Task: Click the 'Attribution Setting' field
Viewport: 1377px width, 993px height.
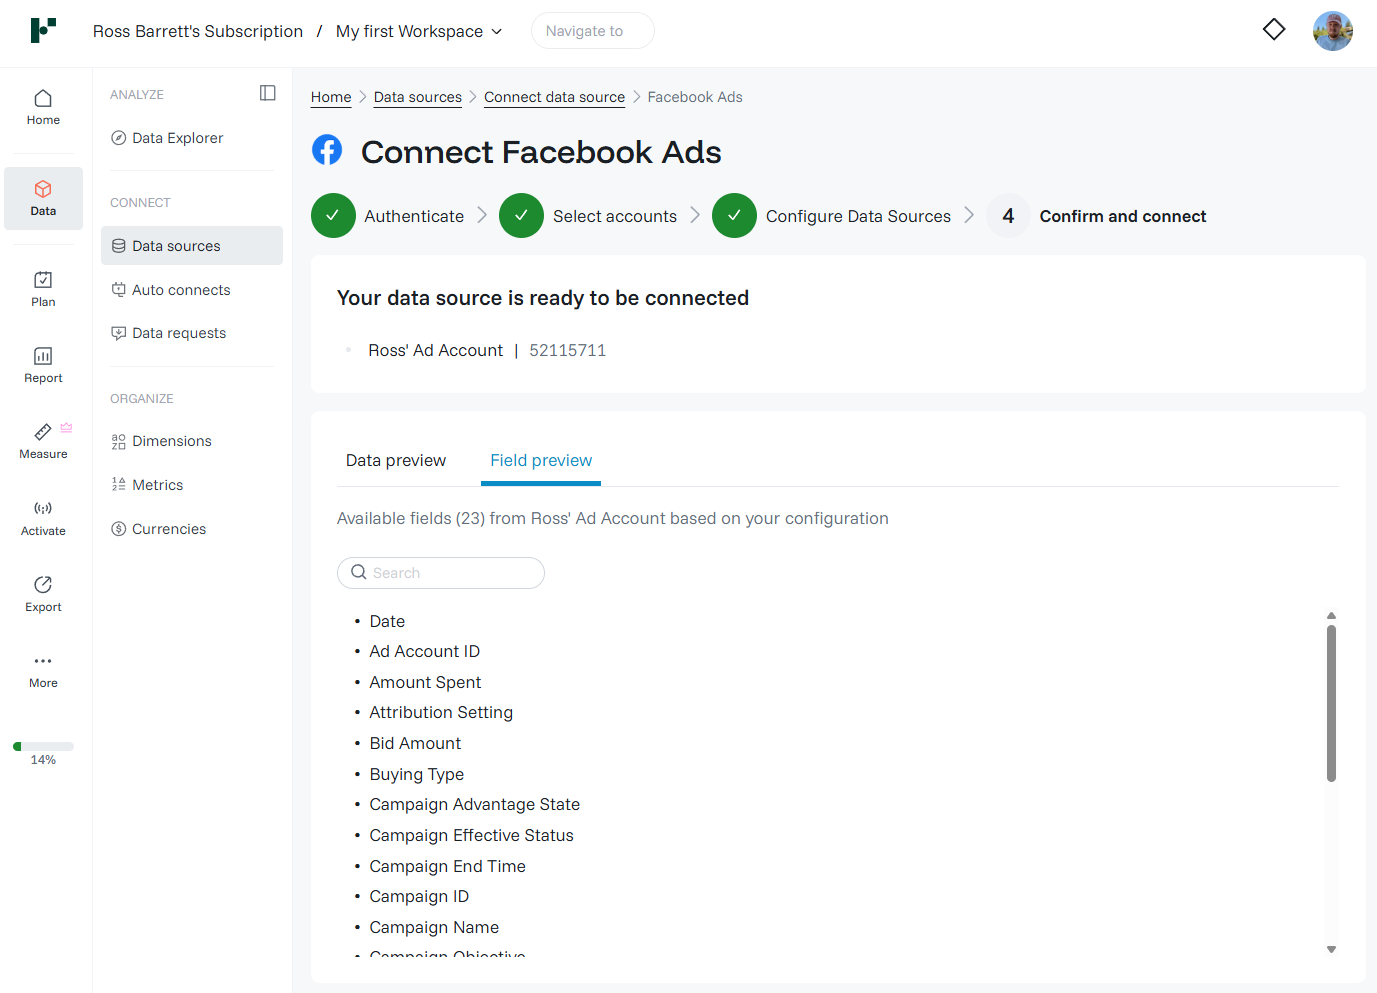Action: (x=441, y=712)
